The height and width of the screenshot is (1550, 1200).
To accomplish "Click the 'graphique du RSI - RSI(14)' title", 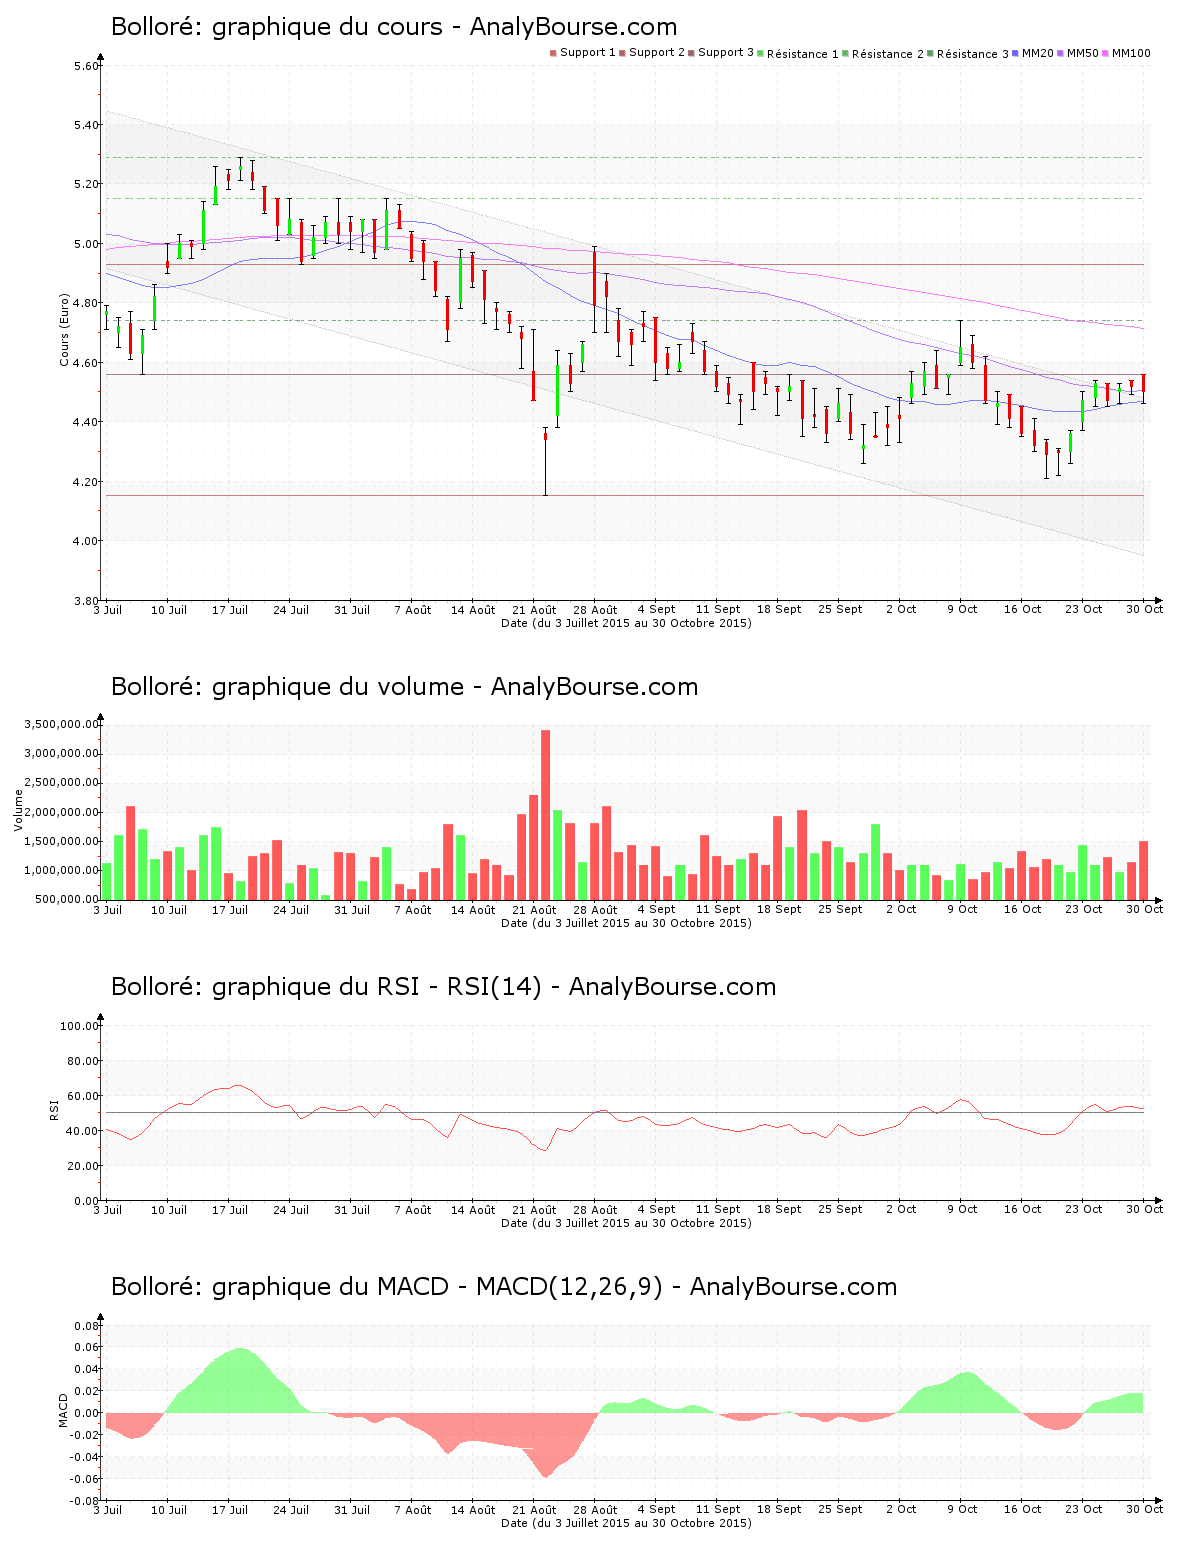I will 377,987.
